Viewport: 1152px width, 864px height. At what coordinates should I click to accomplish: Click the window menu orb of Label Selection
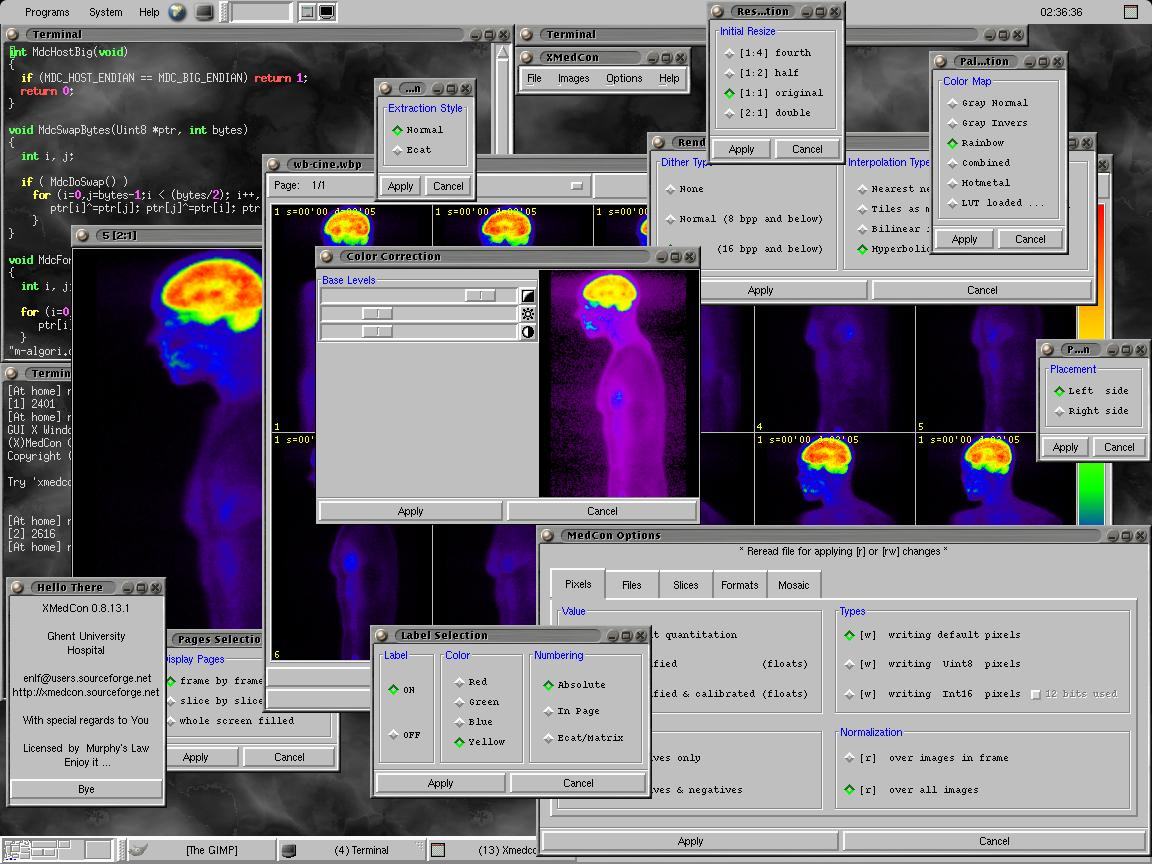tap(381, 636)
